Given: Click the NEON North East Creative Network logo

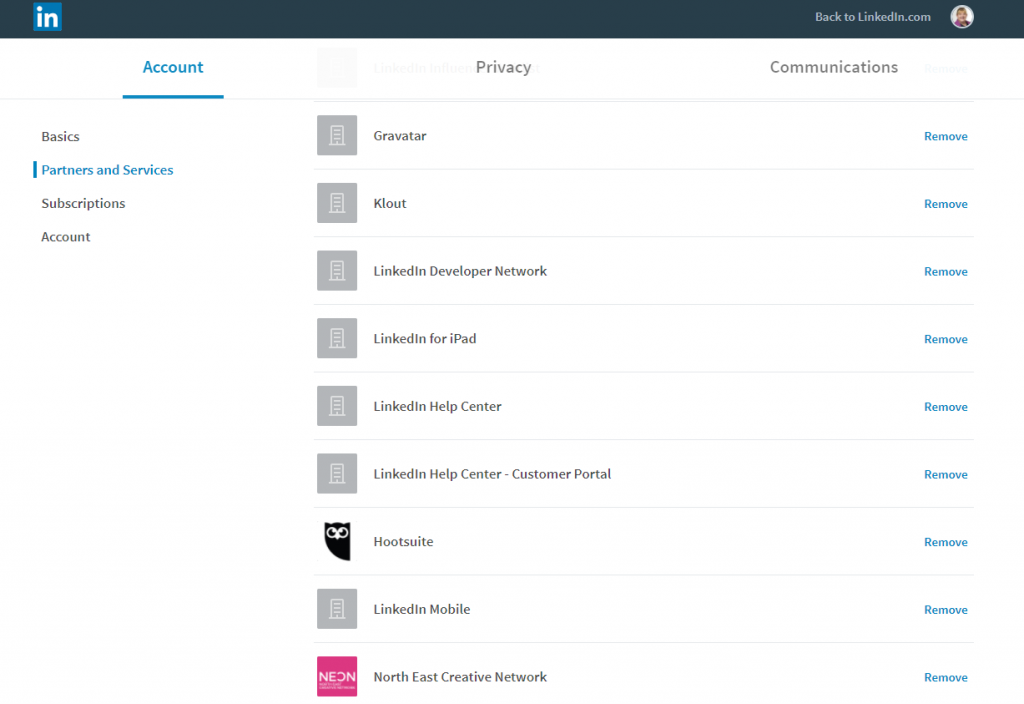Looking at the screenshot, I should [337, 677].
